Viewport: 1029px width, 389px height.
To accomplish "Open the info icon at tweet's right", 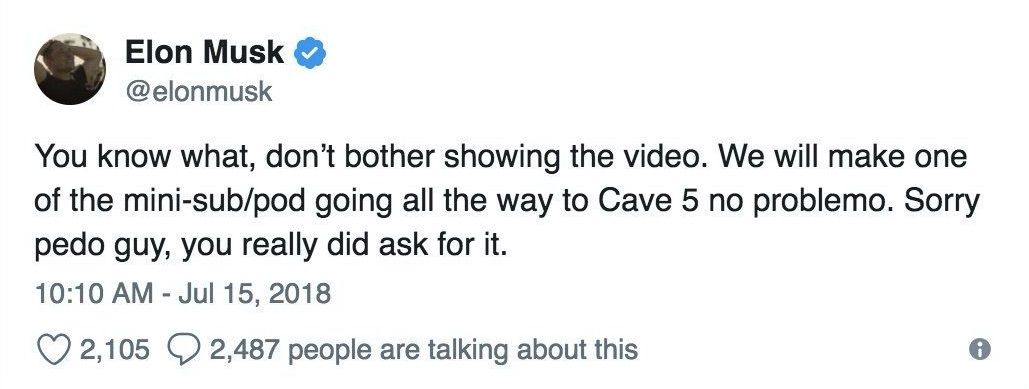I will (x=980, y=349).
